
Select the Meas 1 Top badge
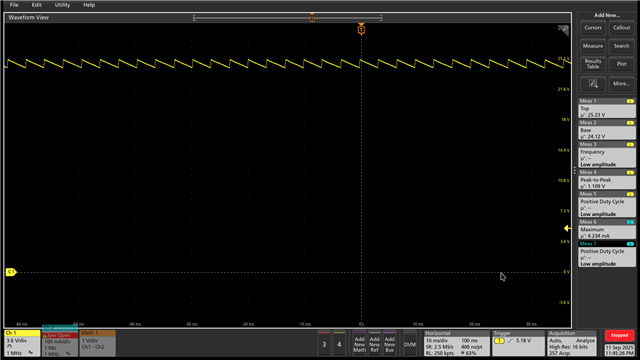tap(607, 108)
